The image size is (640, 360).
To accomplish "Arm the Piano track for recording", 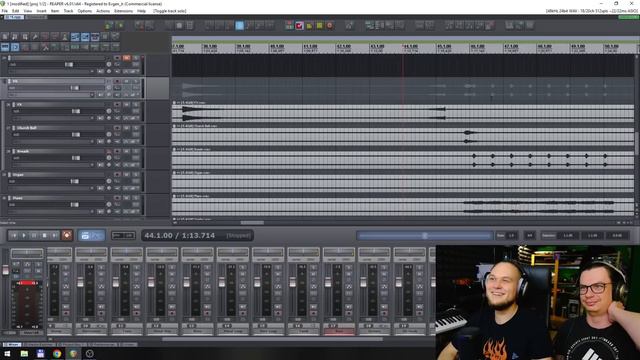I will [x=117, y=198].
